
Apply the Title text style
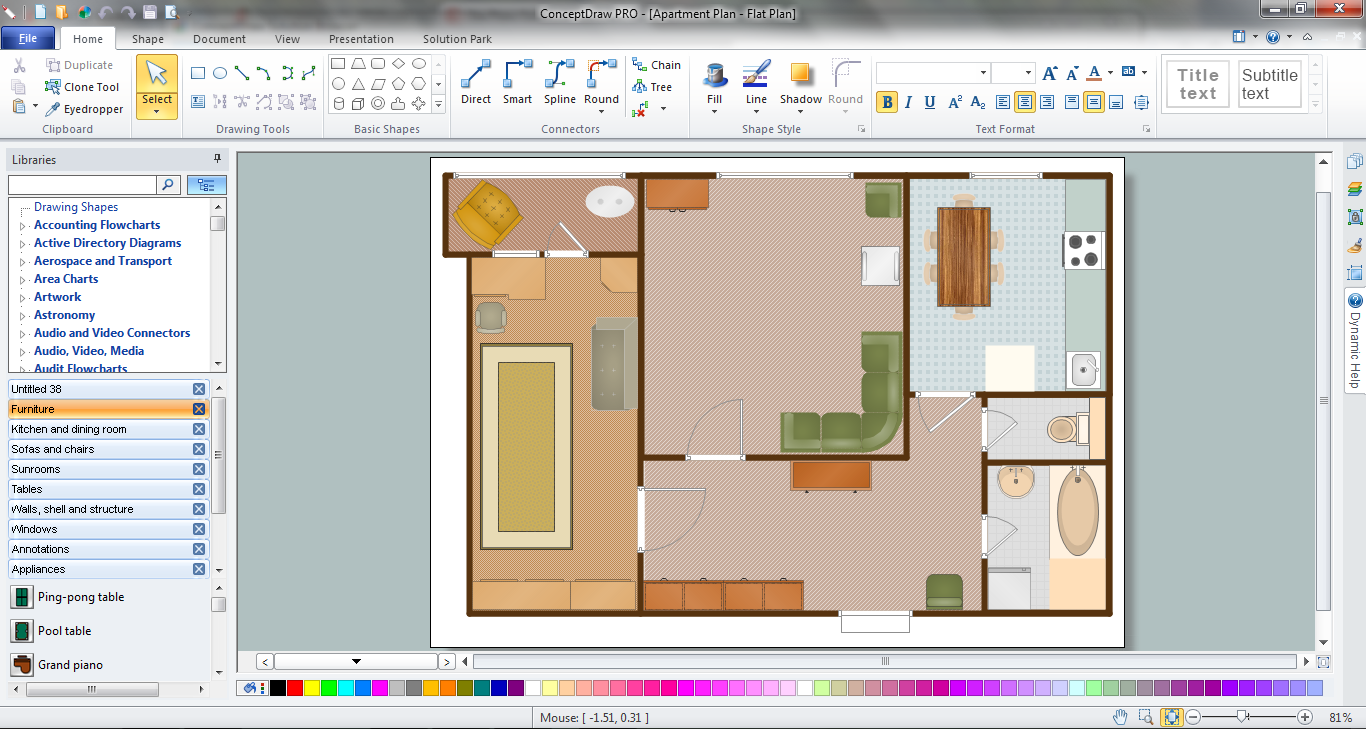click(x=1197, y=84)
